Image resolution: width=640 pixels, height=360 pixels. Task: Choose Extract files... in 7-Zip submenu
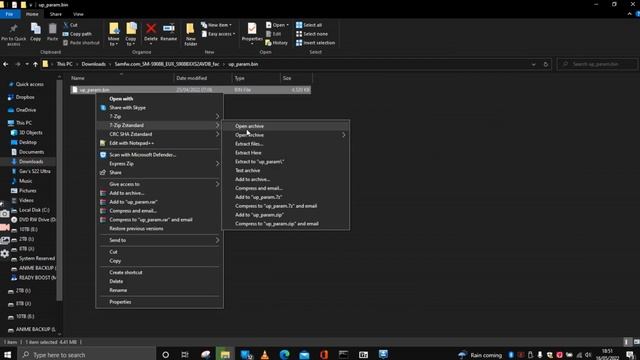285,144
